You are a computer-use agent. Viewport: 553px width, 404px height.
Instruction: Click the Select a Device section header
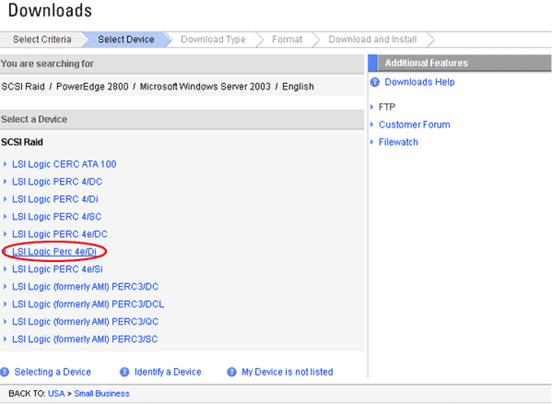pos(182,119)
